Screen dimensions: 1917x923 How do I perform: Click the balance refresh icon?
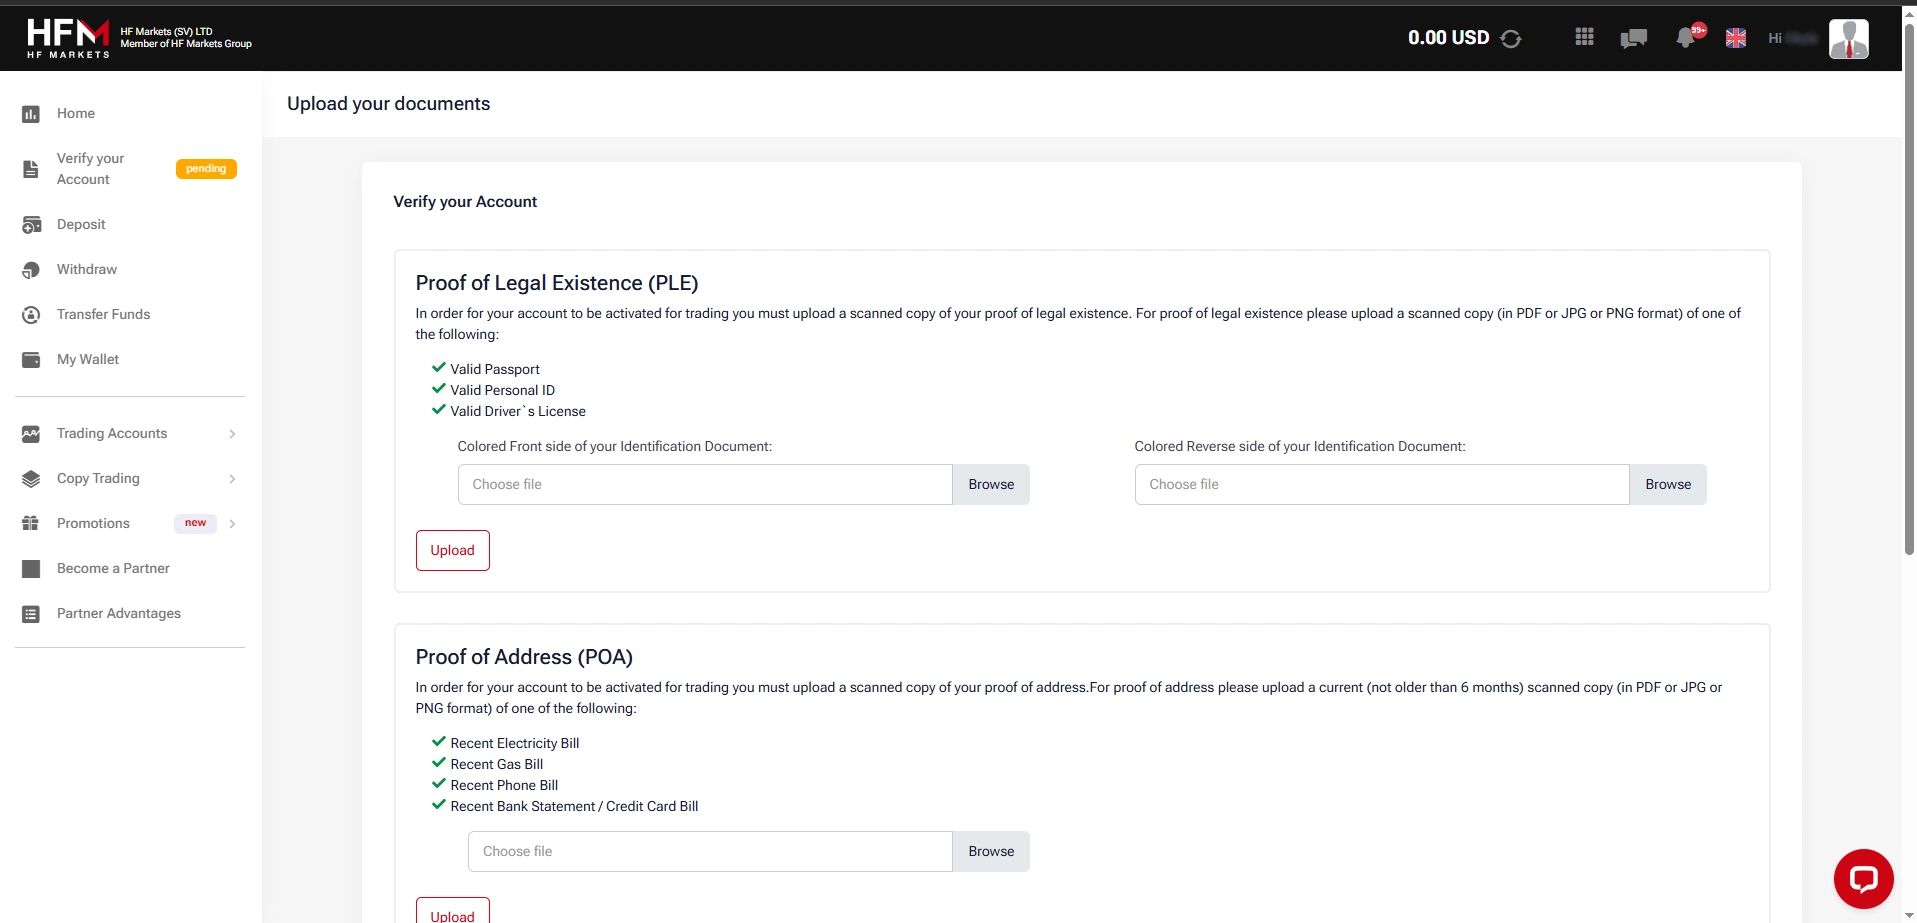[1510, 39]
